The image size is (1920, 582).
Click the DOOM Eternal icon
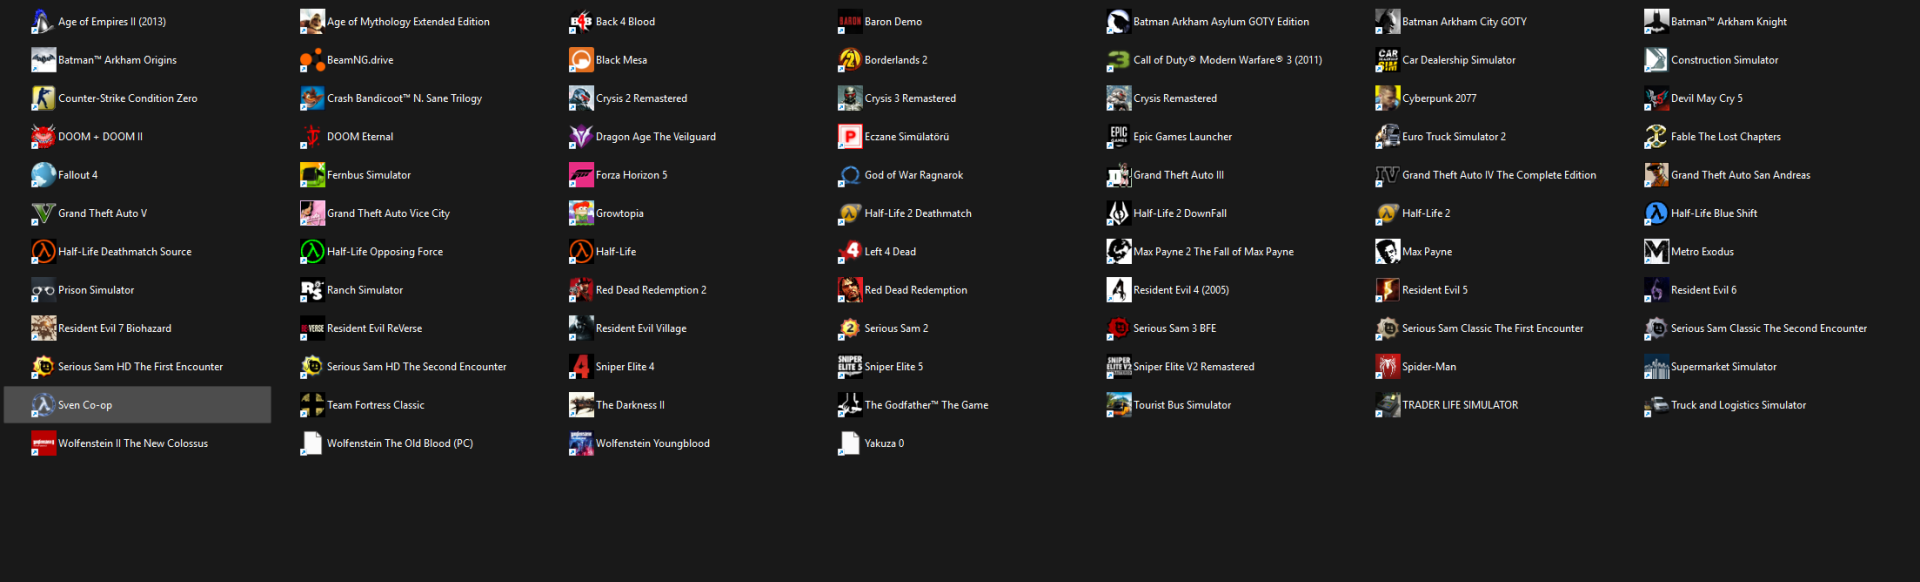pyautogui.click(x=312, y=136)
